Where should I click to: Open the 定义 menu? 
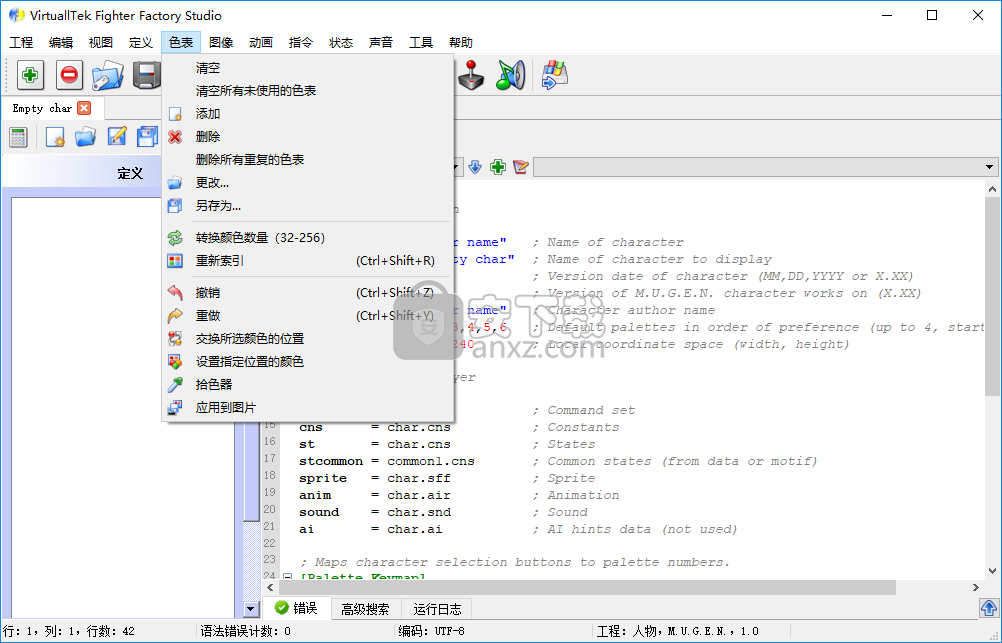pyautogui.click(x=141, y=43)
